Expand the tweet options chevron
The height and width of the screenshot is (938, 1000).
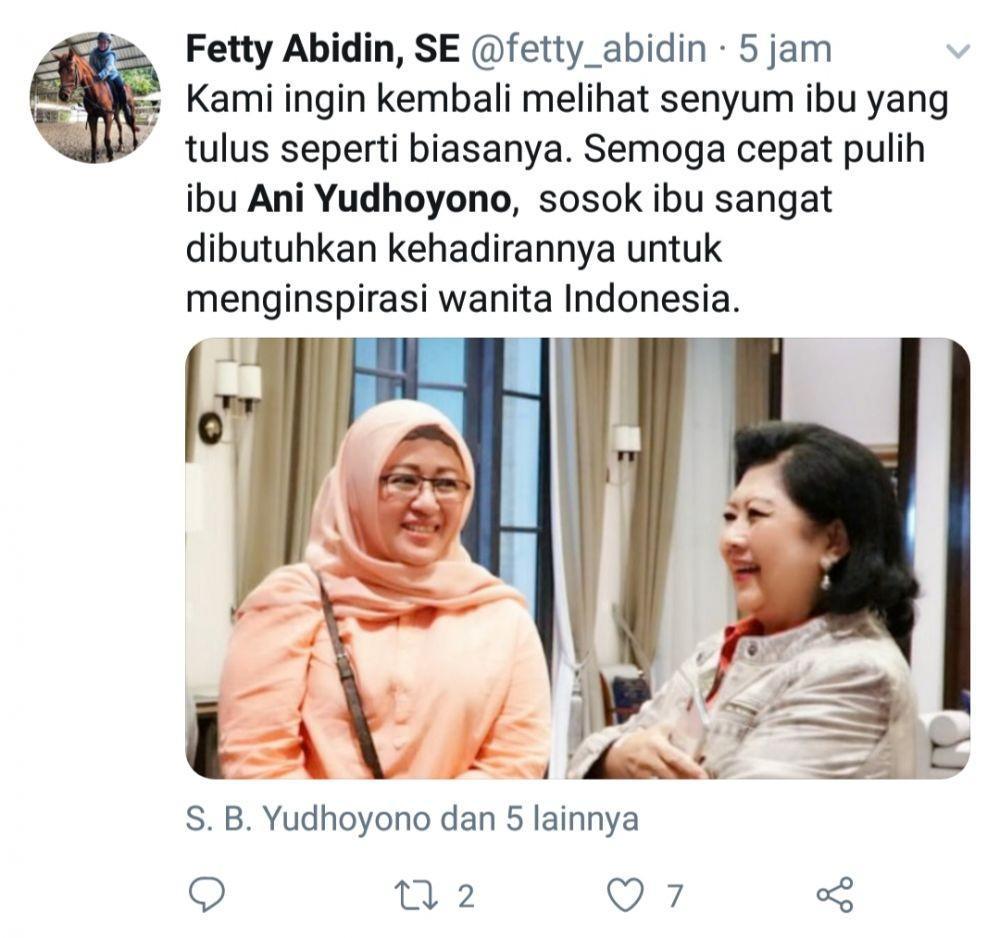[959, 51]
